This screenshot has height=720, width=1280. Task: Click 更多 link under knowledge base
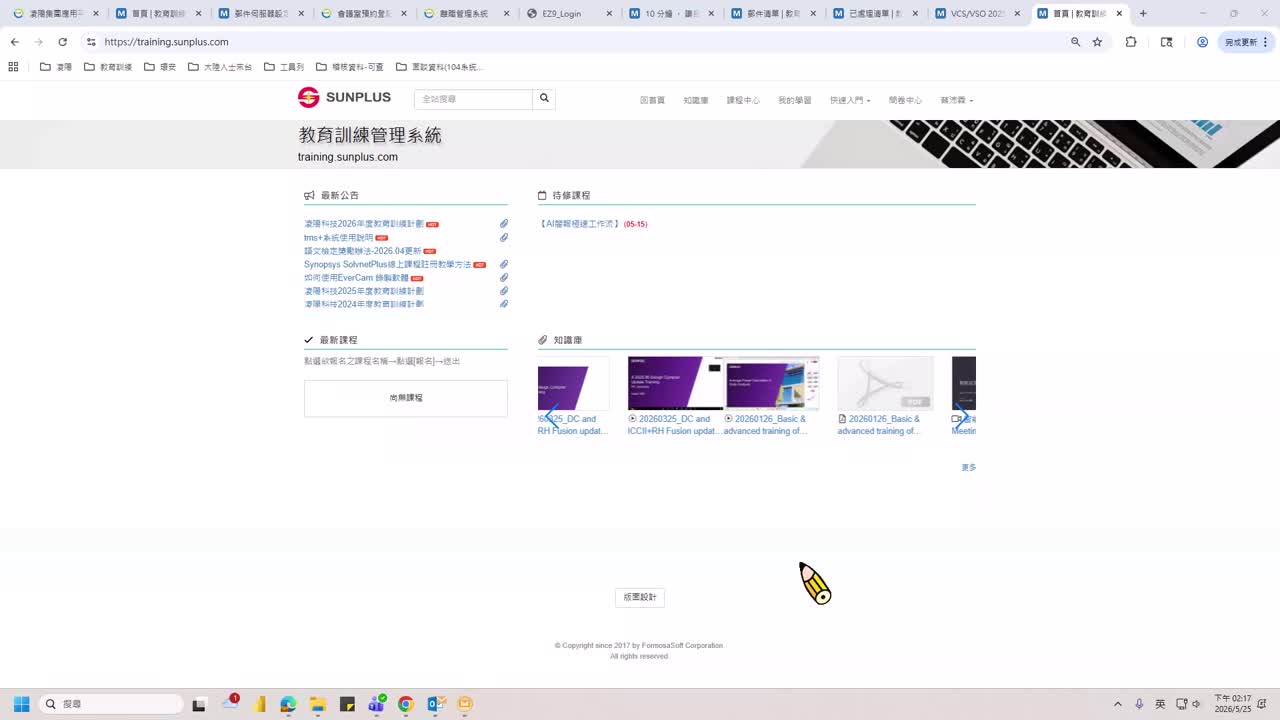pyautogui.click(x=968, y=467)
